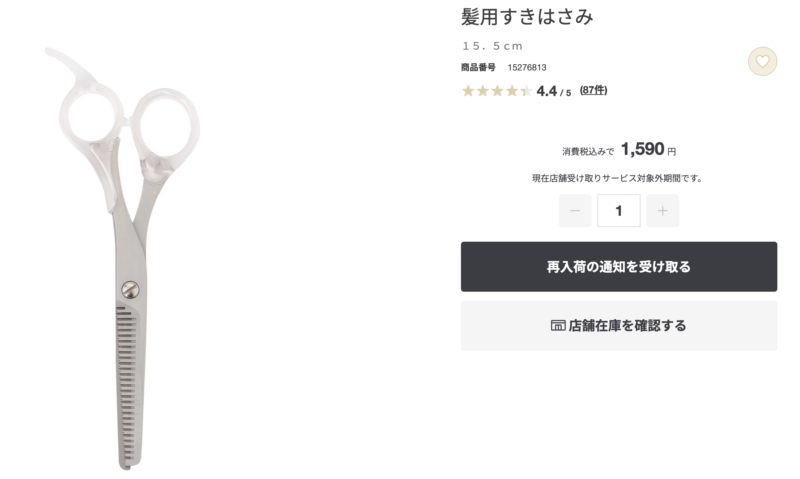The width and height of the screenshot is (800, 479).
Task: Click the 商品番号 label
Action: [x=478, y=67]
